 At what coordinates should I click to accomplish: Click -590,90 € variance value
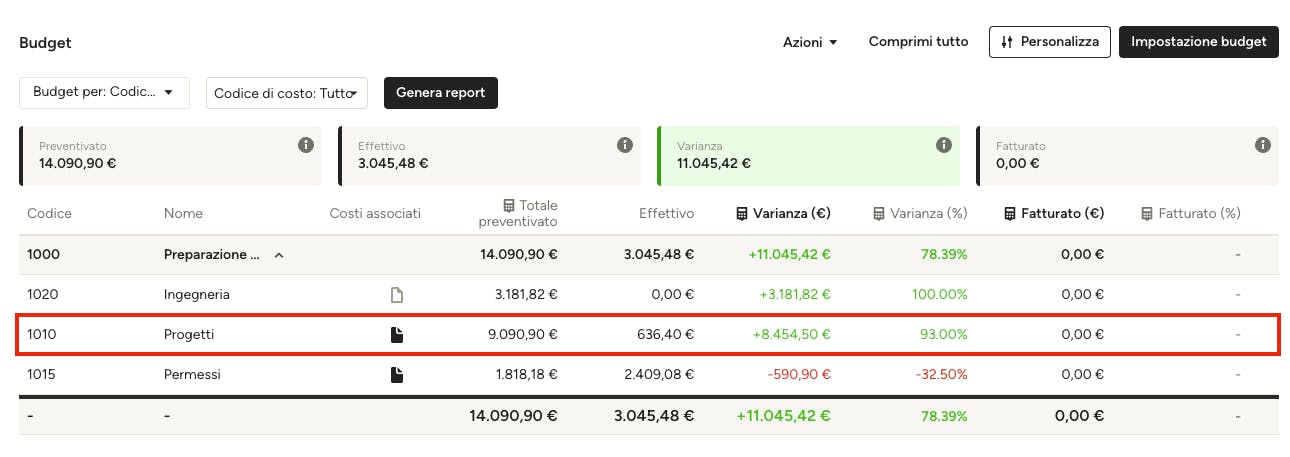798,375
